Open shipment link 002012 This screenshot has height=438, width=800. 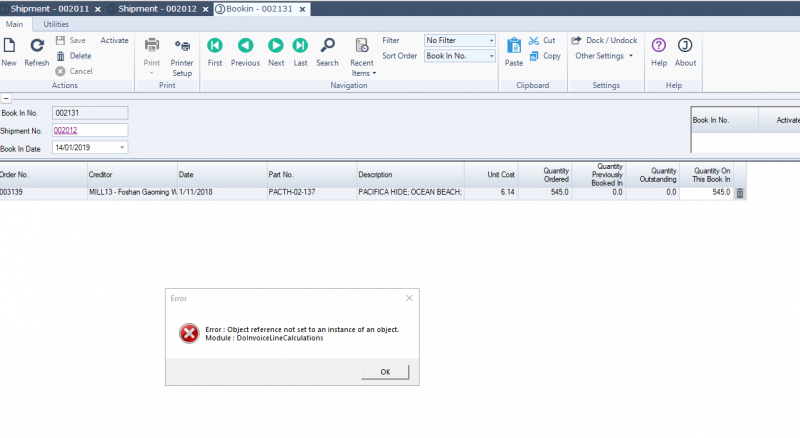(66, 130)
